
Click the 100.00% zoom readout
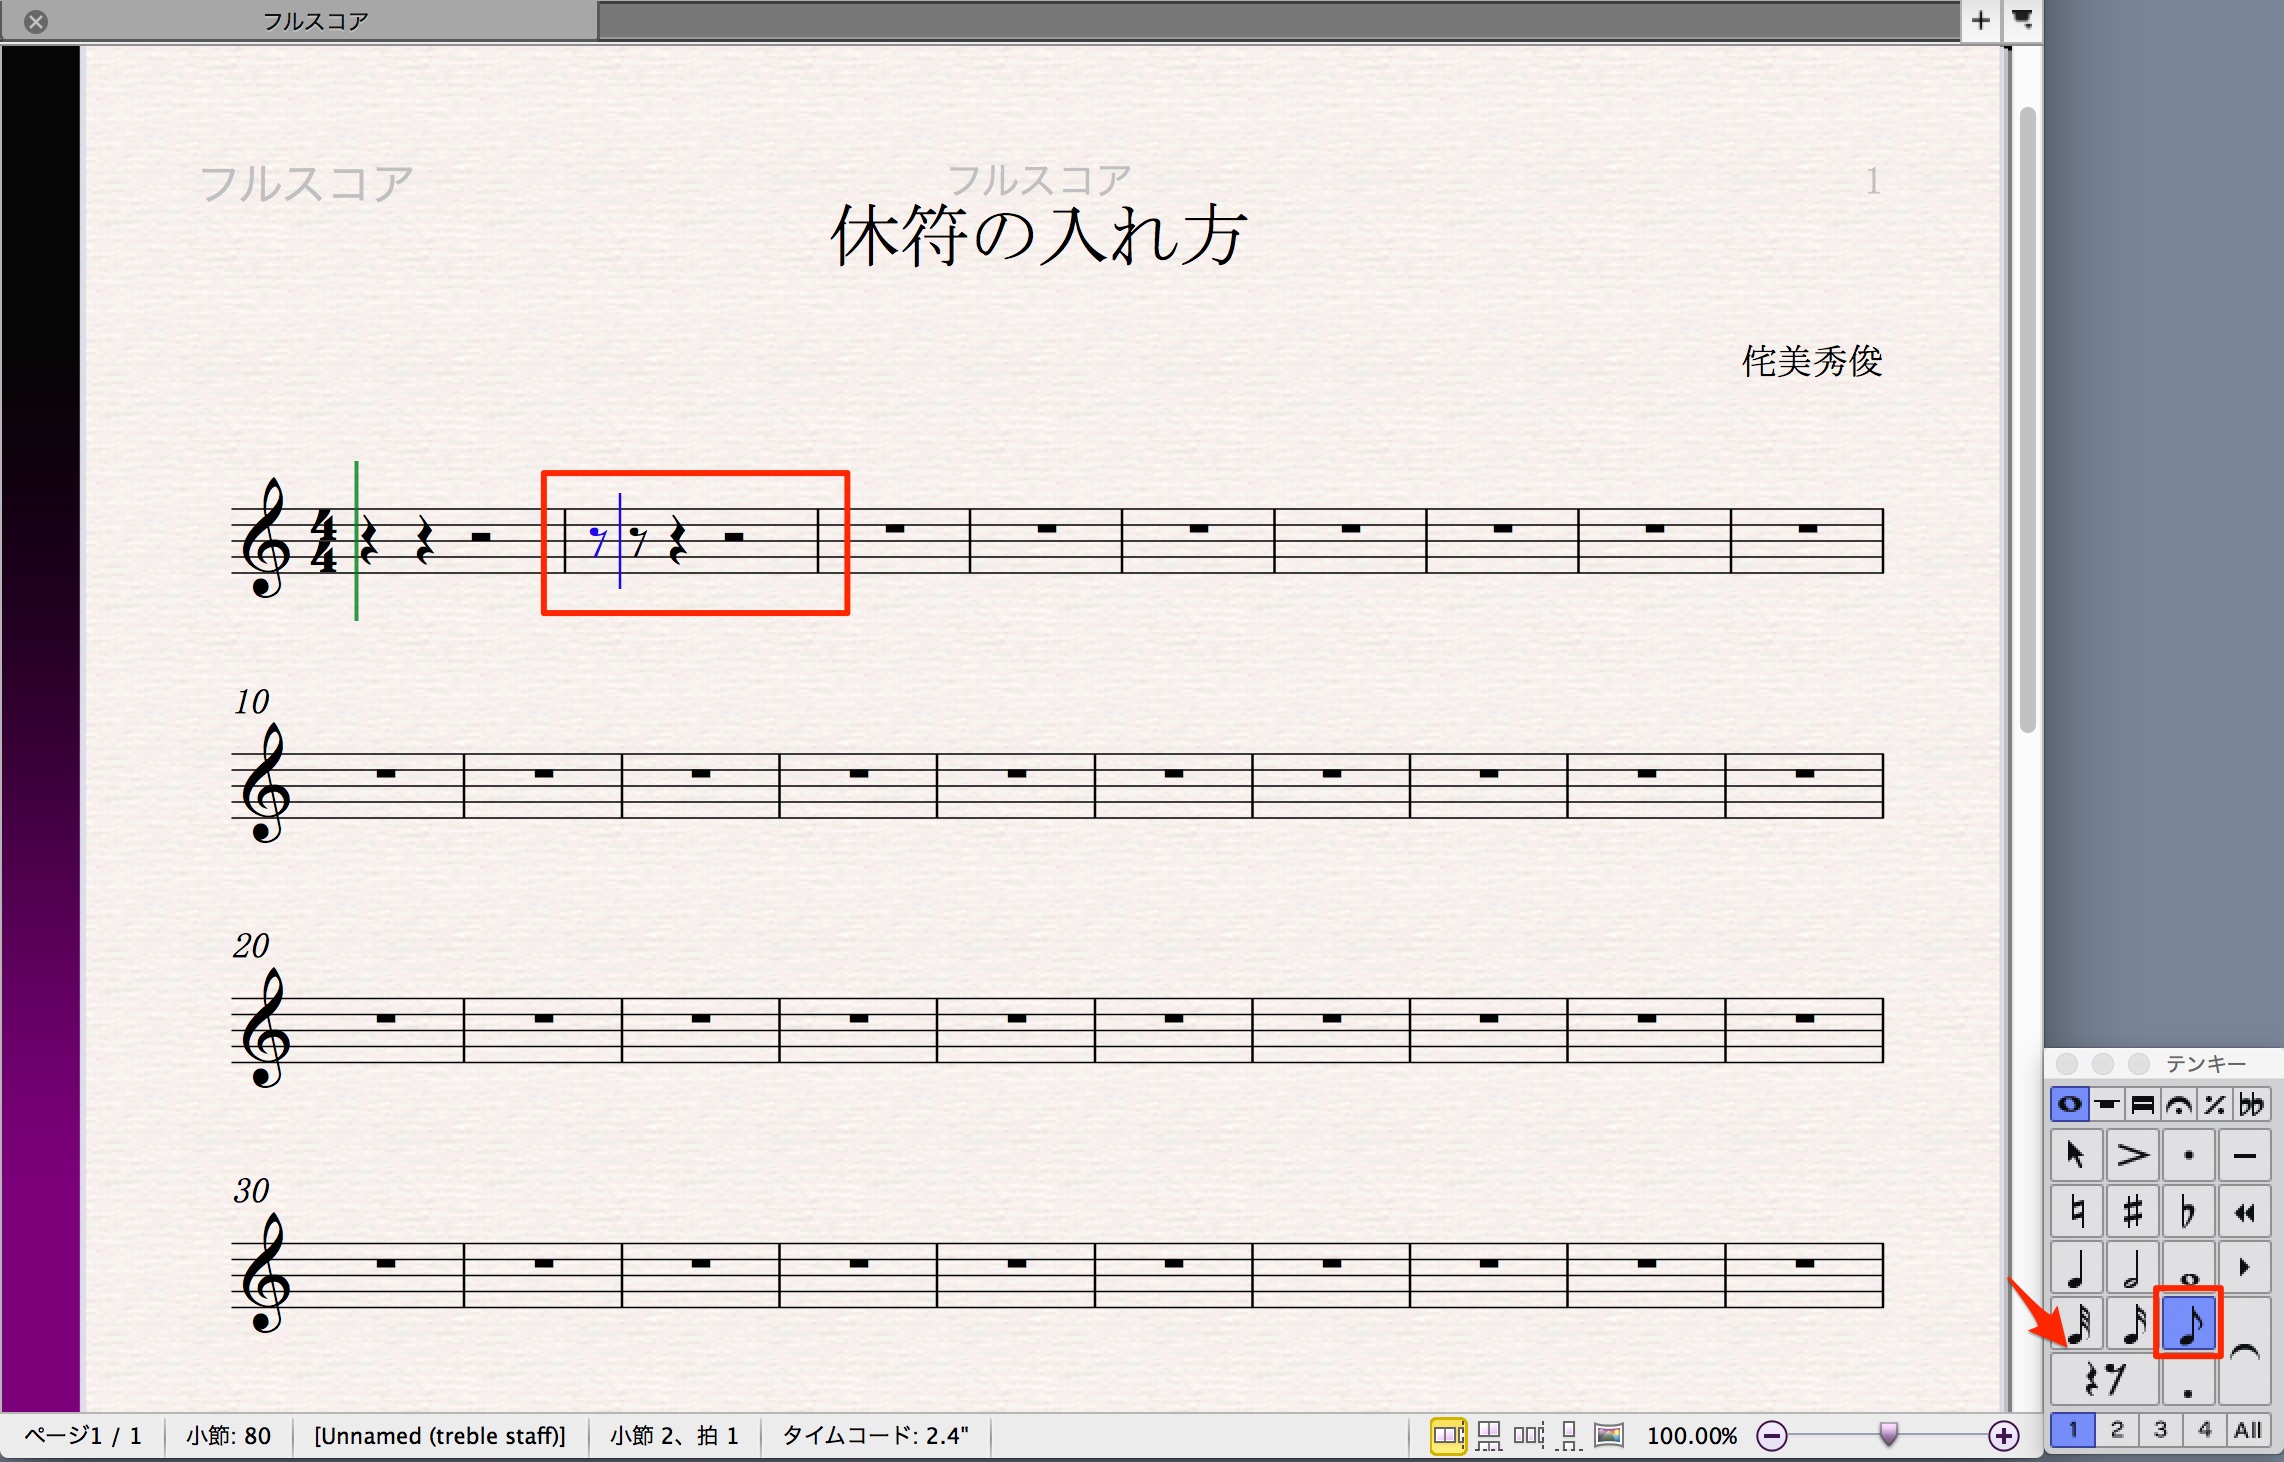[1692, 1436]
